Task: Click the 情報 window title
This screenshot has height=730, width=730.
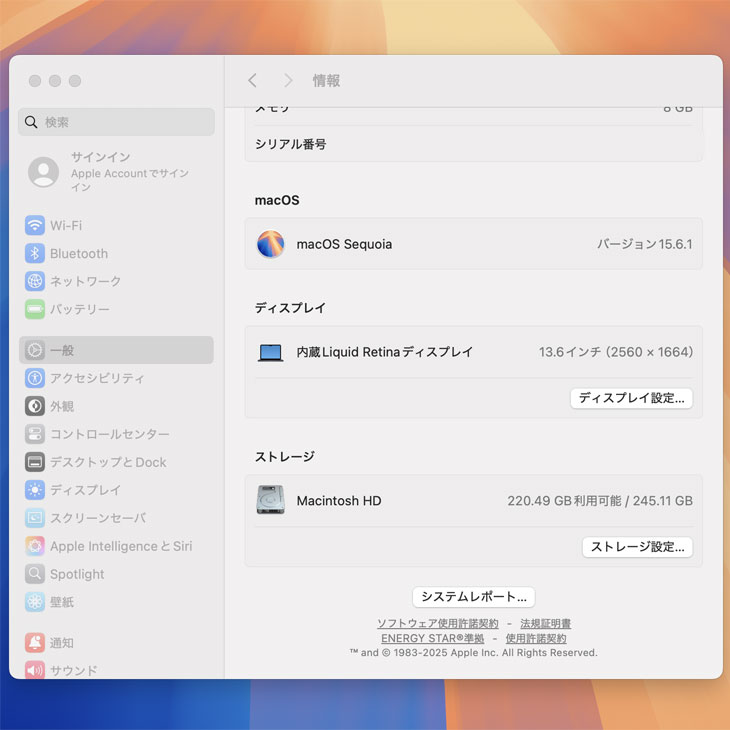Action: click(x=326, y=81)
